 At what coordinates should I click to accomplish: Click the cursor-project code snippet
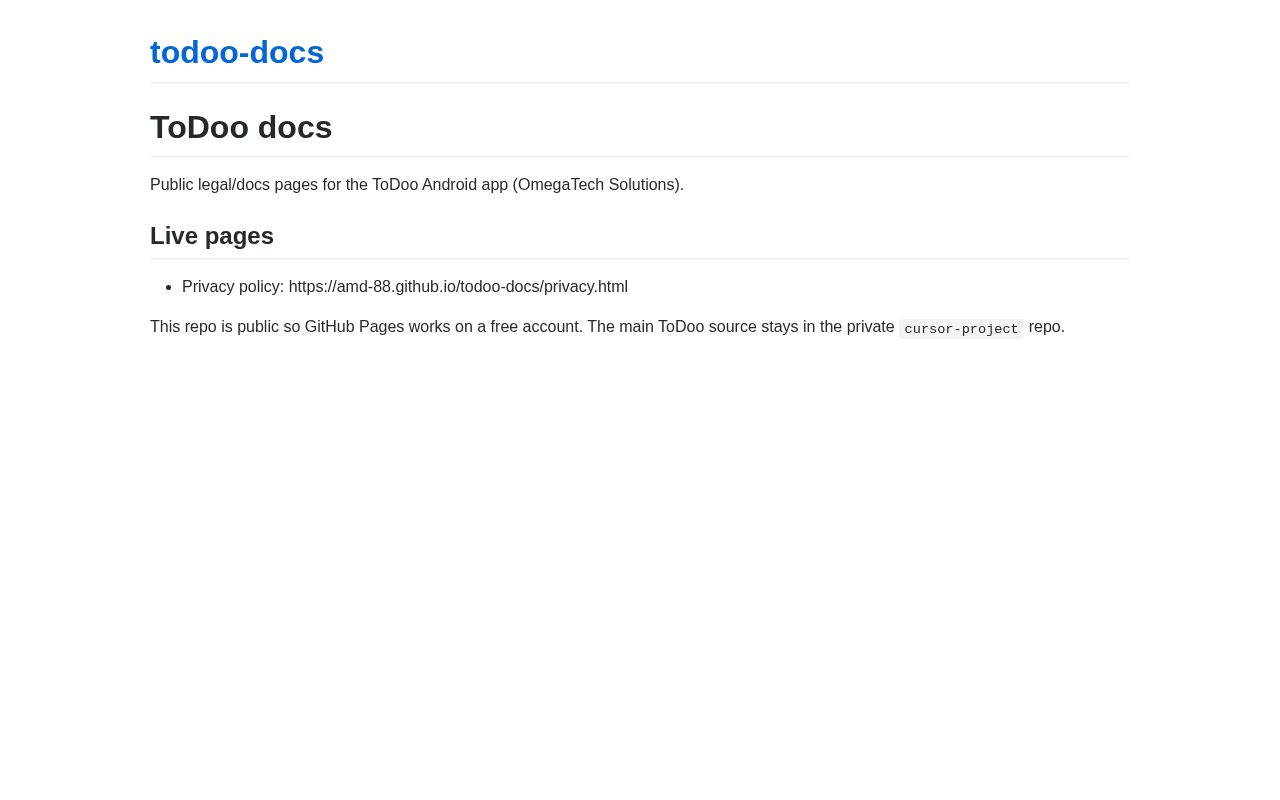tap(961, 329)
